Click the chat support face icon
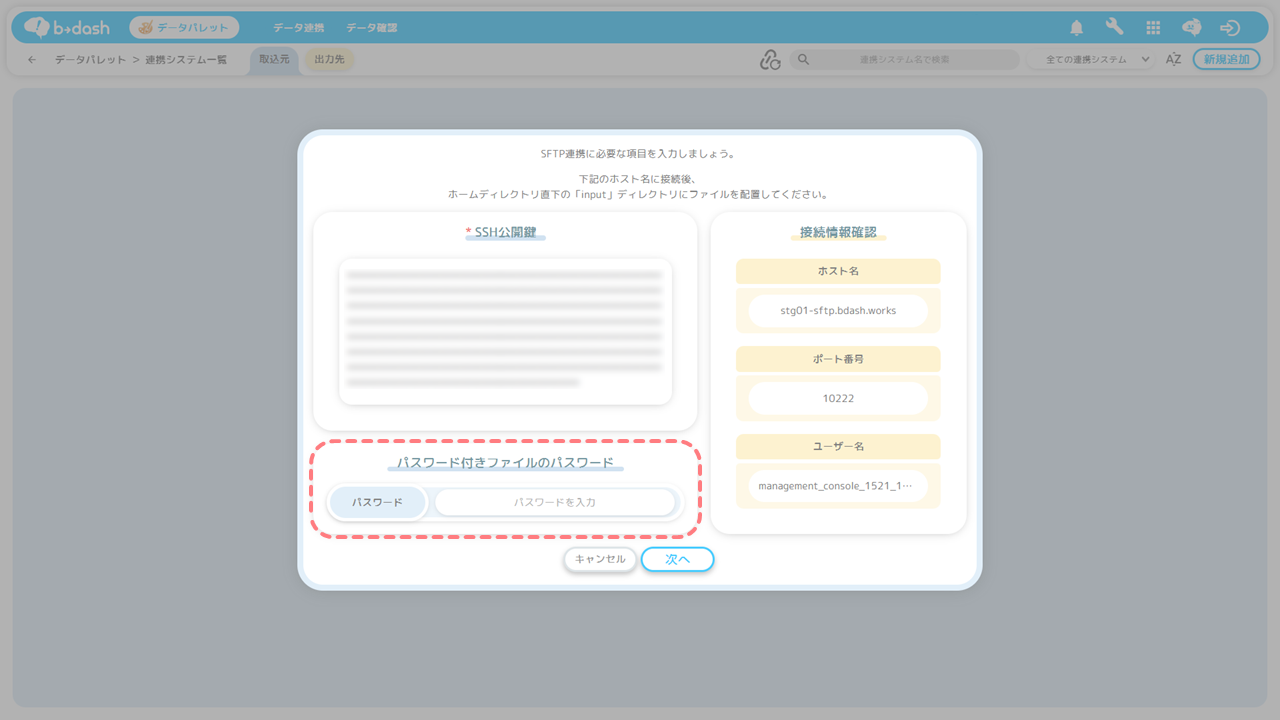Screen dimensions: 1280x720 (x=1191, y=28)
